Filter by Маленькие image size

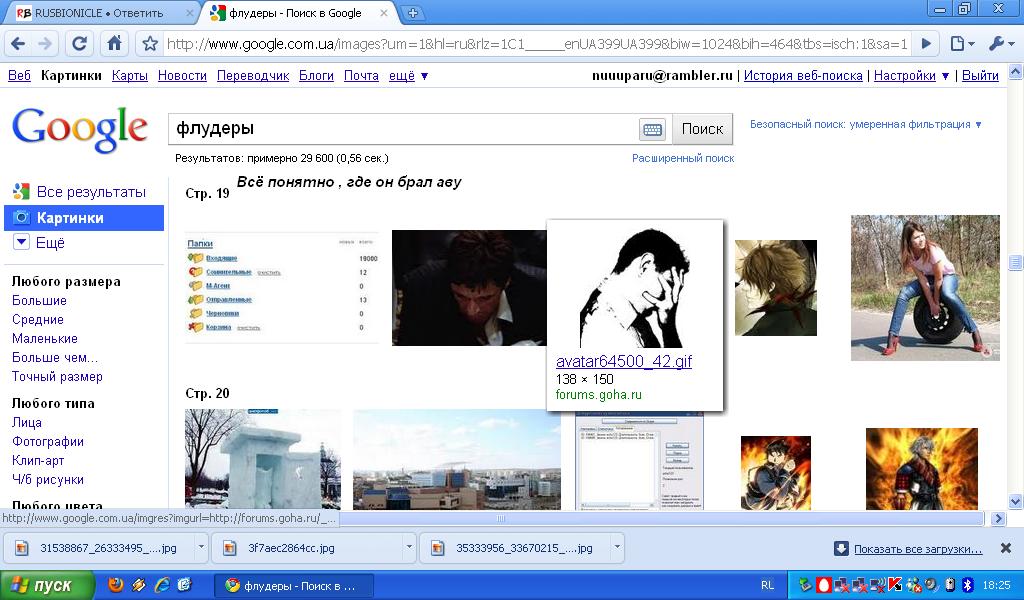[x=44, y=338]
